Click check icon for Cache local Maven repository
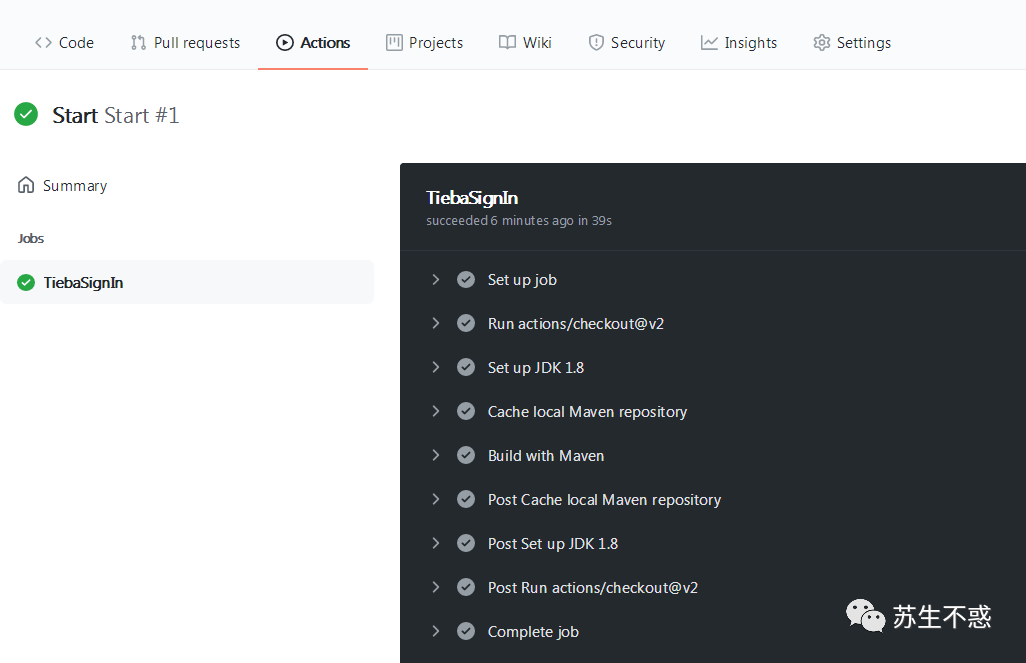This screenshot has height=663, width=1026. coord(466,411)
